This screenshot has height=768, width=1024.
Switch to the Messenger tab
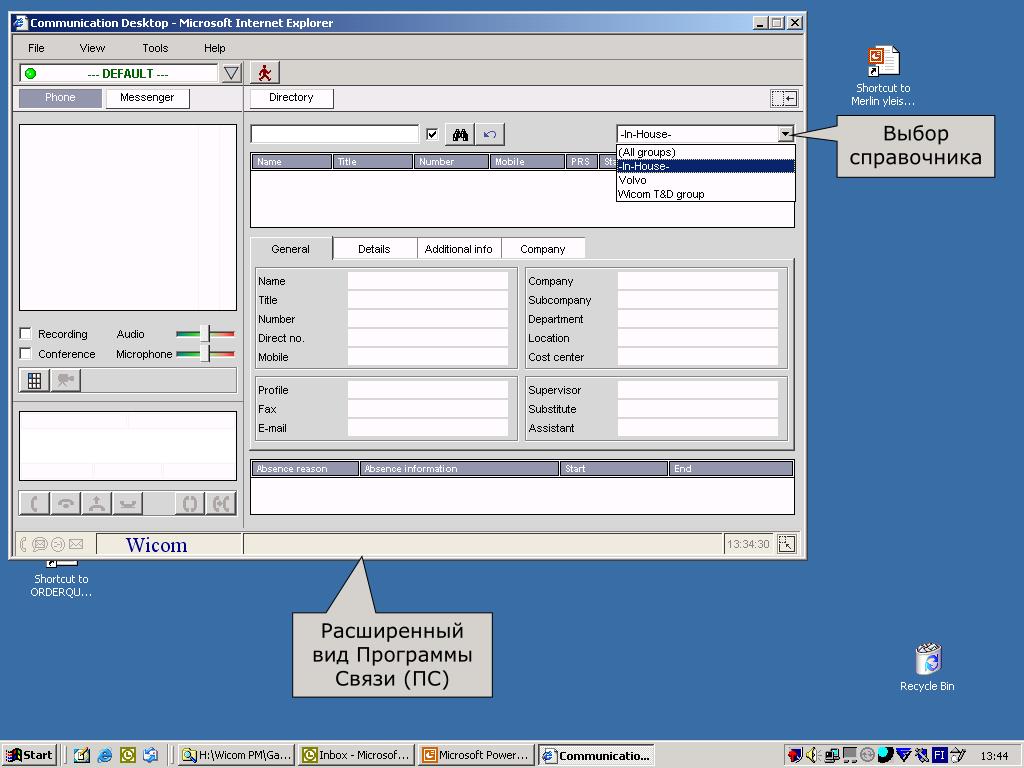coord(147,97)
